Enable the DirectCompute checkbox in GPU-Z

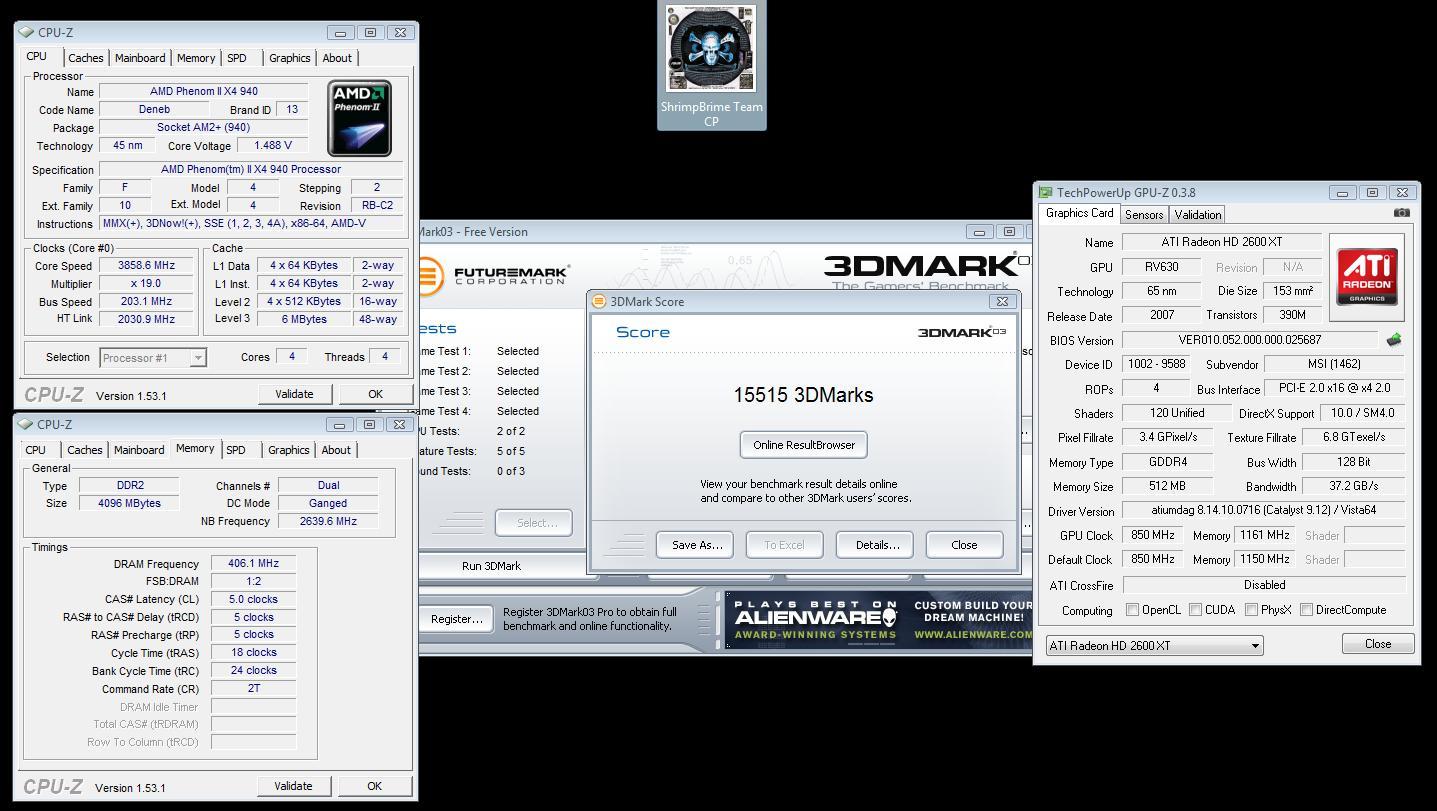click(1306, 609)
